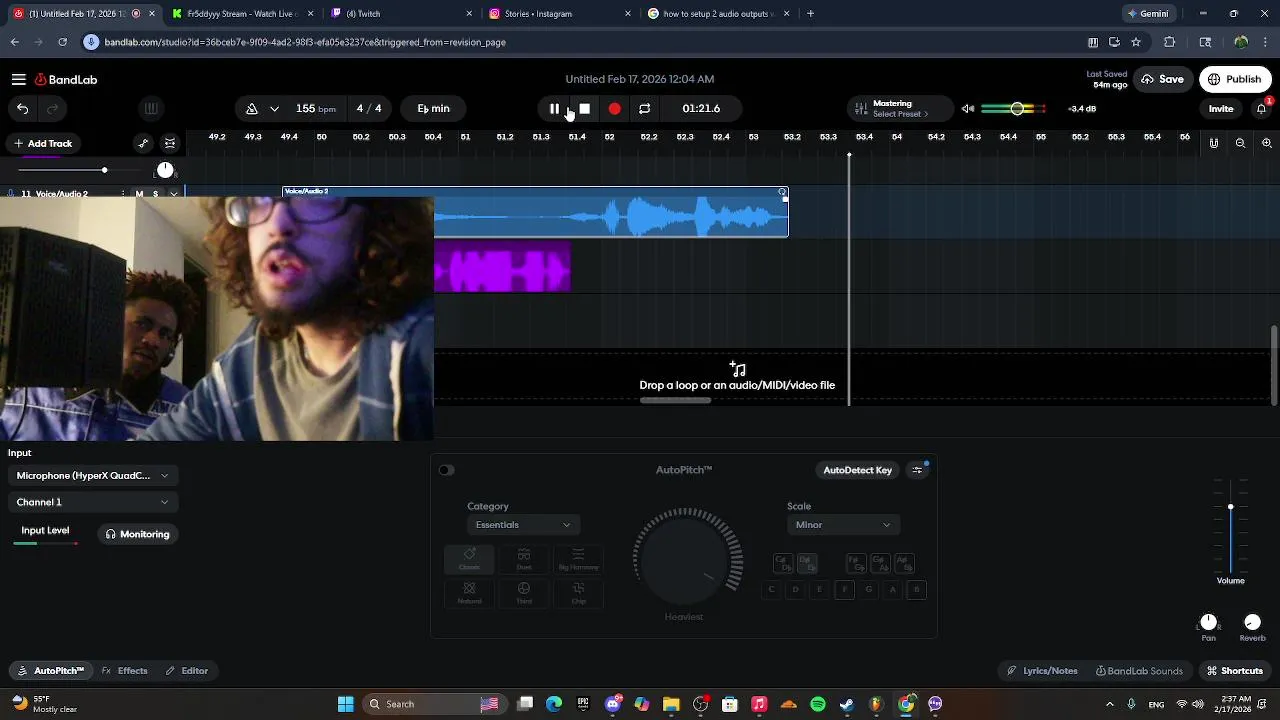Mute the Voice/Audio 2 track
Viewport: 1280px width, 720px height.
click(140, 193)
